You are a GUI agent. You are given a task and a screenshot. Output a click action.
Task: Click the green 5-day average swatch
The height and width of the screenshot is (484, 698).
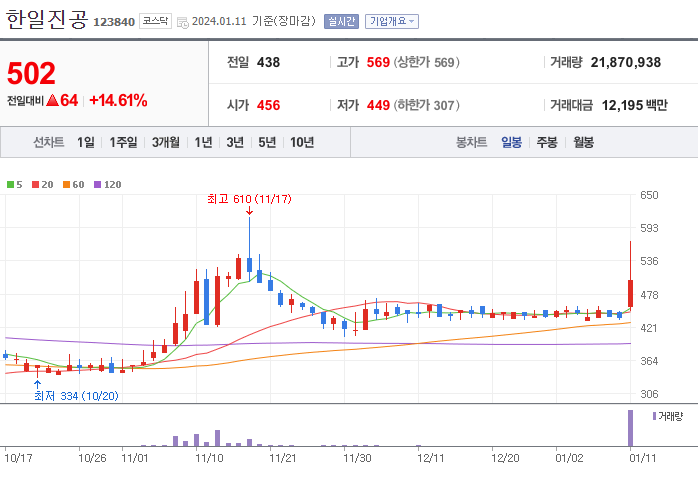click(x=10, y=184)
